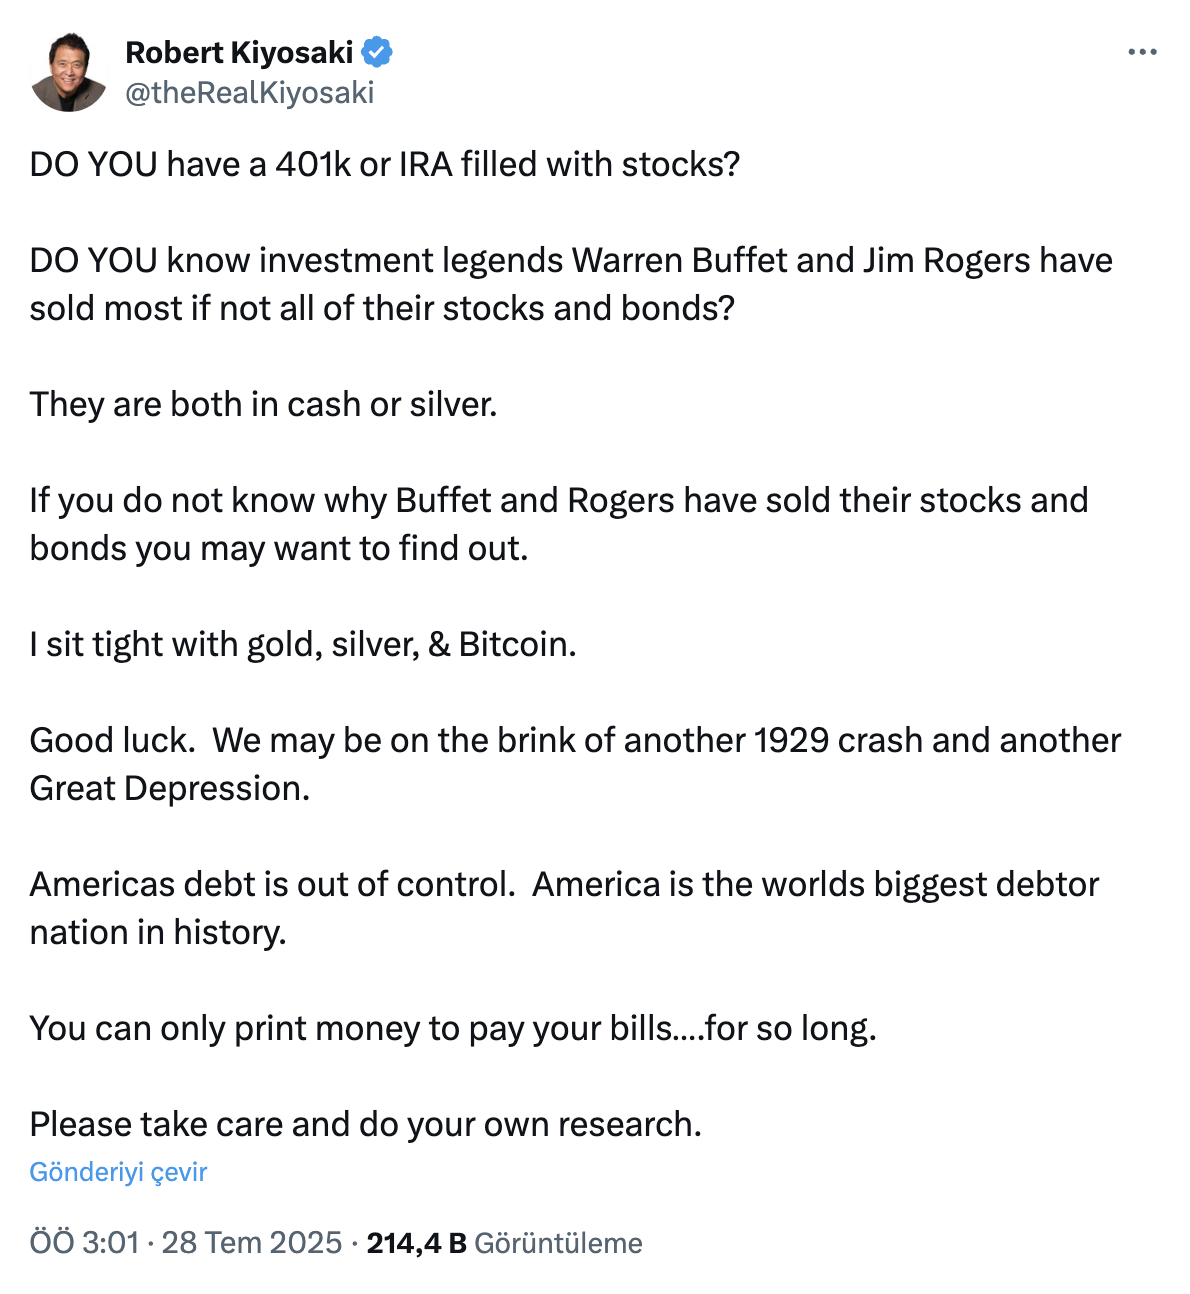Click the line about 401k or IRA
The width and height of the screenshot is (1190, 1294).
tap(385, 164)
